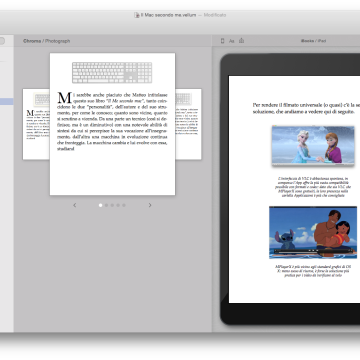This screenshot has width=360, height=360.
Task: Select the fourth page indicator dot
Action: tap(118, 205)
